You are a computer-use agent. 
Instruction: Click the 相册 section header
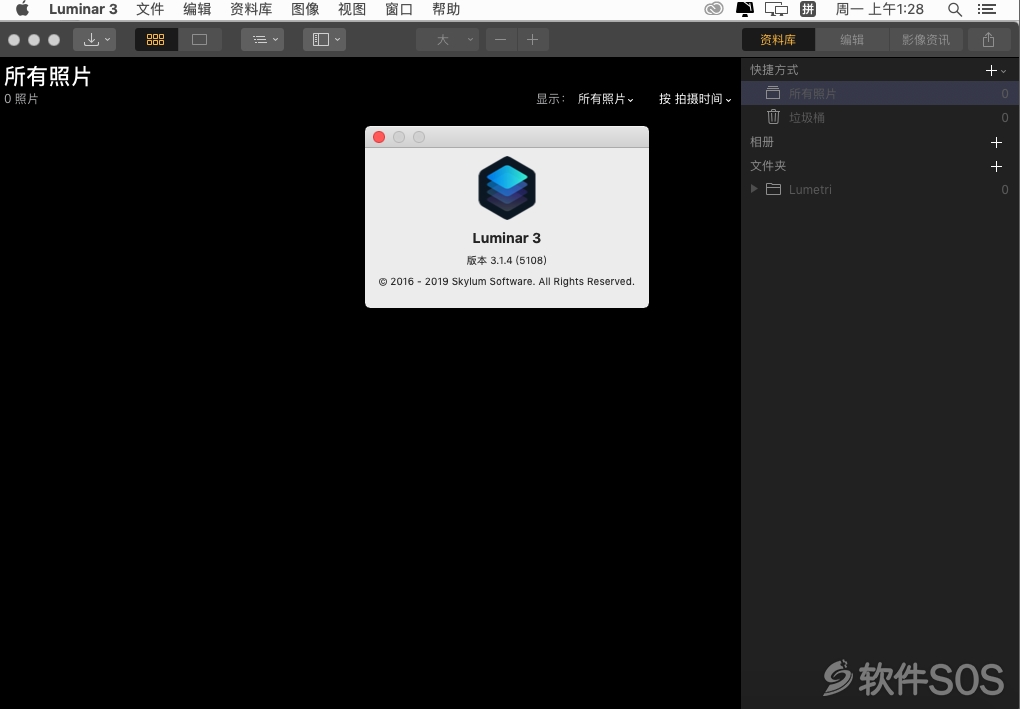(762, 142)
